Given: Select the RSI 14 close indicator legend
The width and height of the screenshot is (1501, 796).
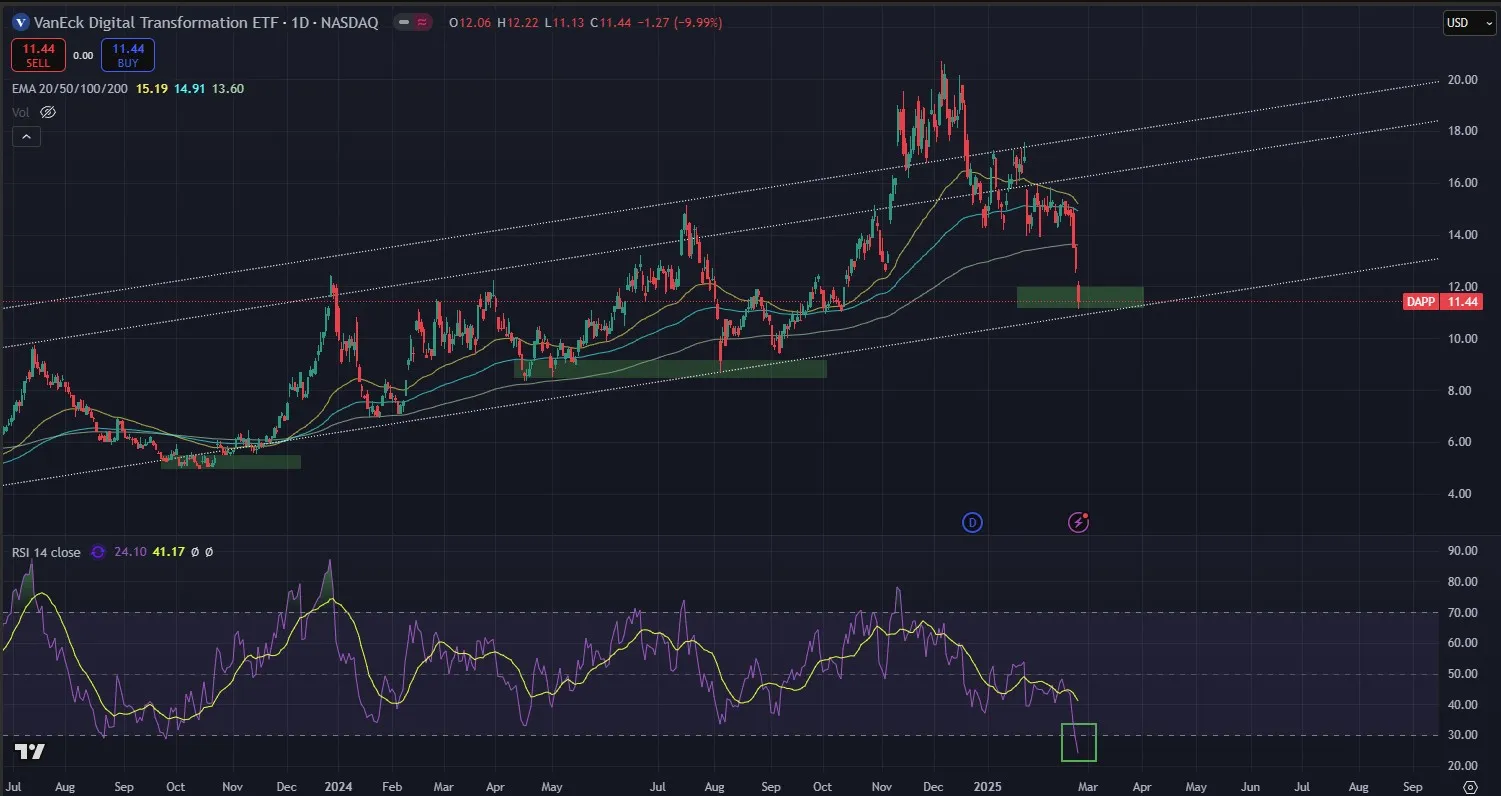Looking at the screenshot, I should pos(46,552).
